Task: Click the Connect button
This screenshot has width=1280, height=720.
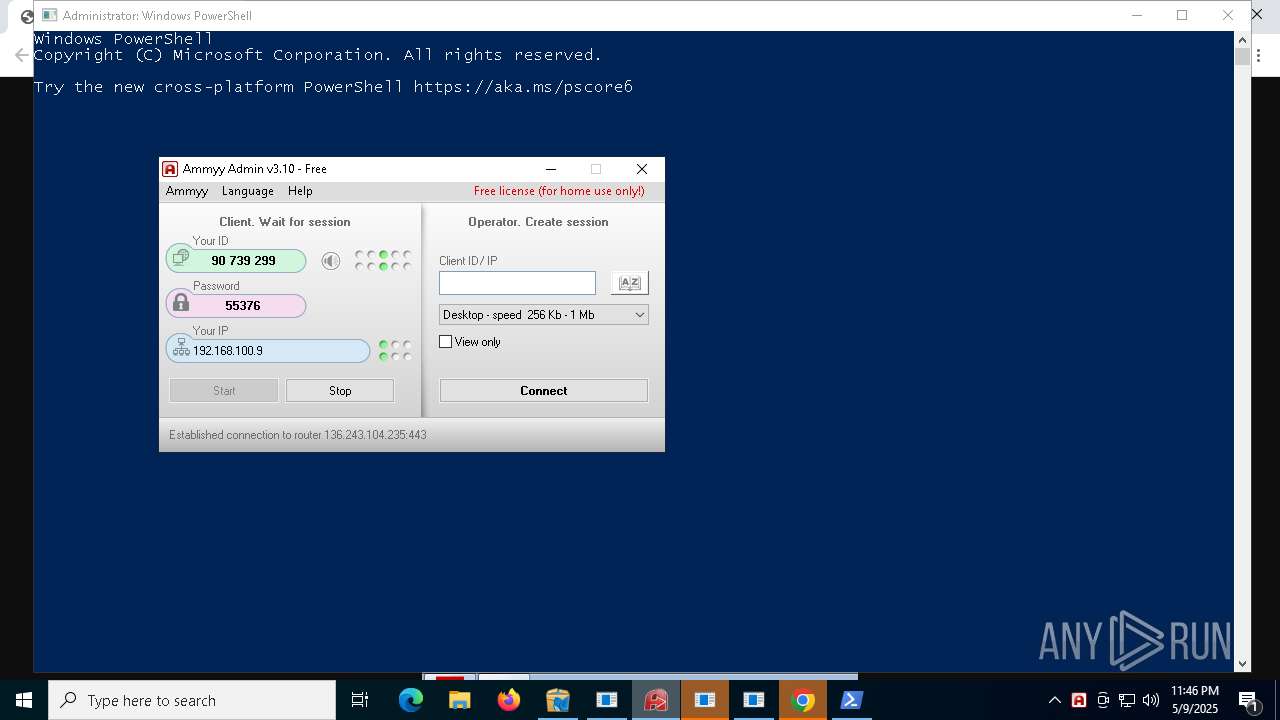Action: pos(544,391)
